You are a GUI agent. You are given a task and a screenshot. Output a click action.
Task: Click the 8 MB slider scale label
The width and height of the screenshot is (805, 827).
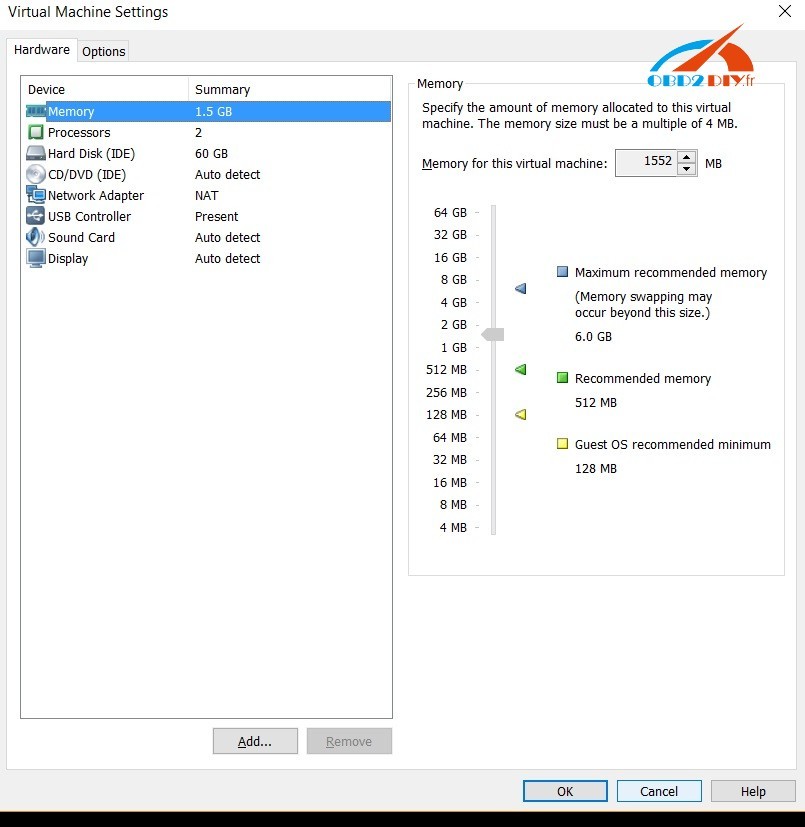[453, 505]
